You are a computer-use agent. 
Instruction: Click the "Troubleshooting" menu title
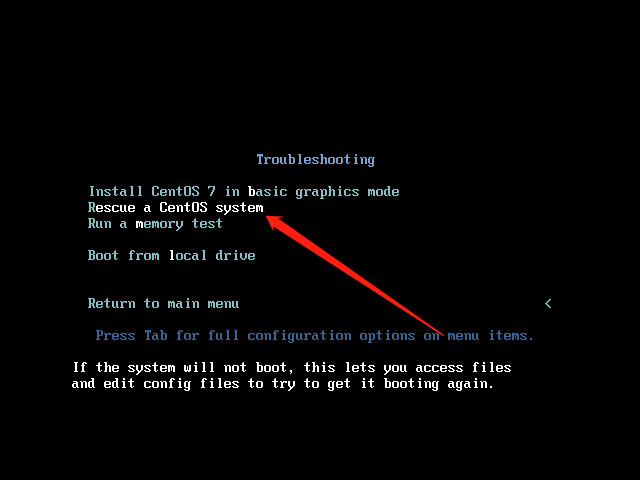pyautogui.click(x=316, y=160)
